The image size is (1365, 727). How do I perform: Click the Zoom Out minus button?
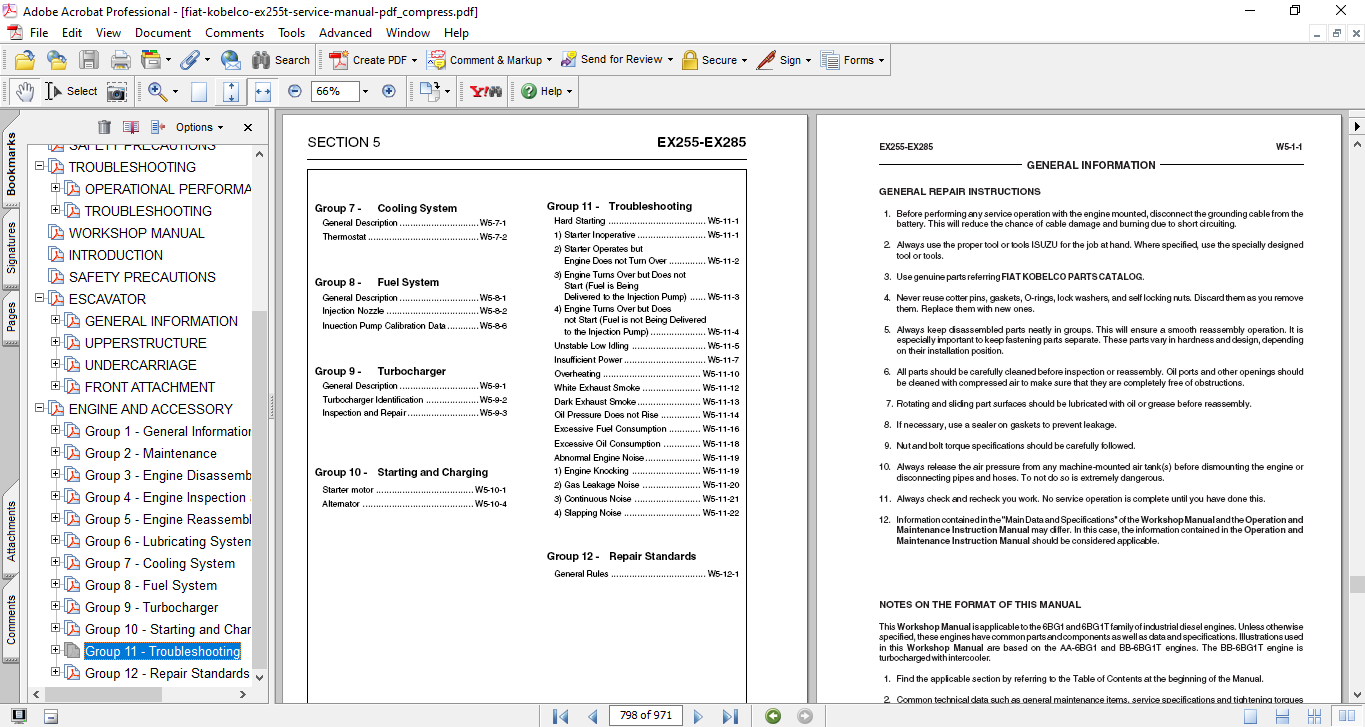pyautogui.click(x=295, y=91)
